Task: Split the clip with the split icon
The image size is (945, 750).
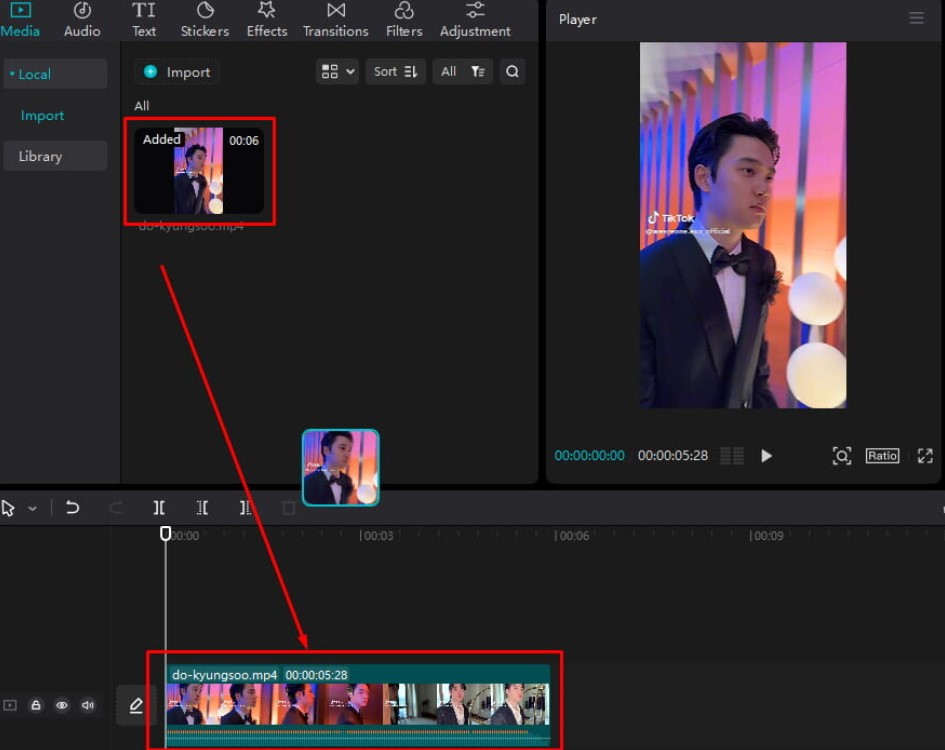Action: click(x=158, y=508)
